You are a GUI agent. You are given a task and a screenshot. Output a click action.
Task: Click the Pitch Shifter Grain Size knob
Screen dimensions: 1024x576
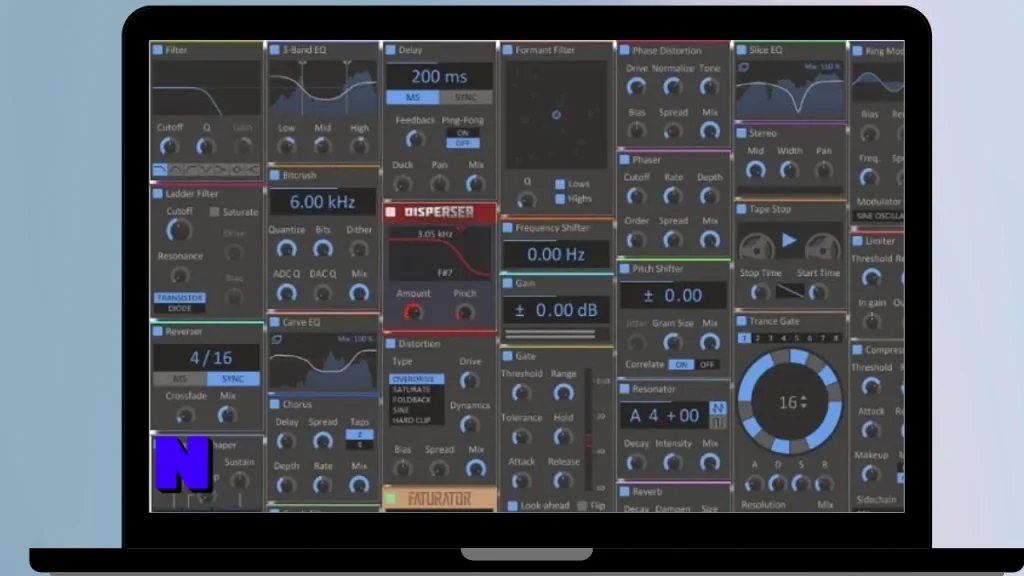pyautogui.click(x=673, y=342)
